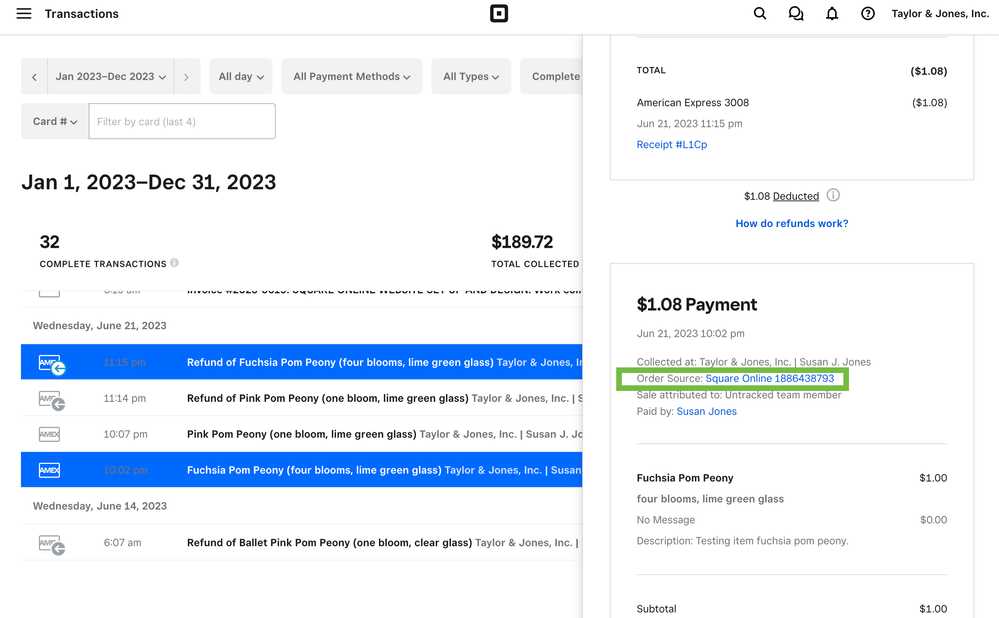This screenshot has width=999, height=618.
Task: Expand All Payment Methods filter
Action: point(352,76)
